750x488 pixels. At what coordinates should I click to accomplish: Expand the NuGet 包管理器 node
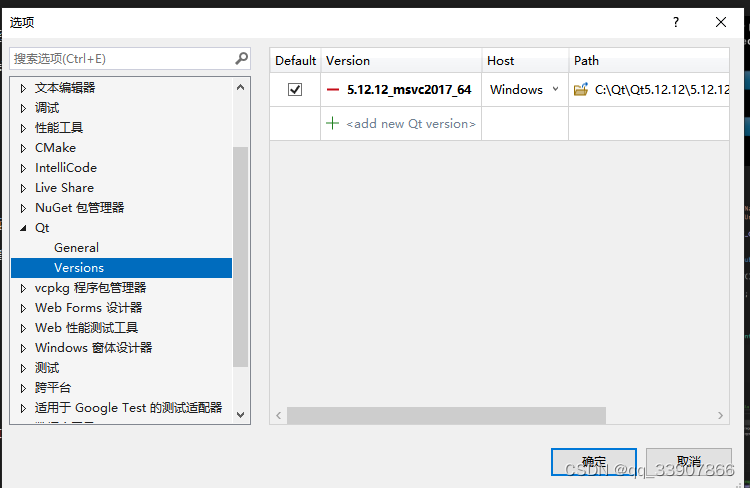point(23,208)
